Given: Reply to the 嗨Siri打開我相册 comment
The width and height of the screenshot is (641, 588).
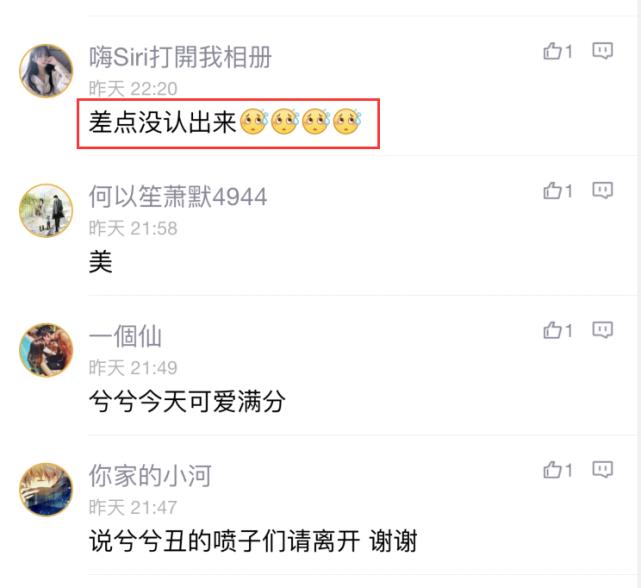Looking at the screenshot, I should pos(603,51).
